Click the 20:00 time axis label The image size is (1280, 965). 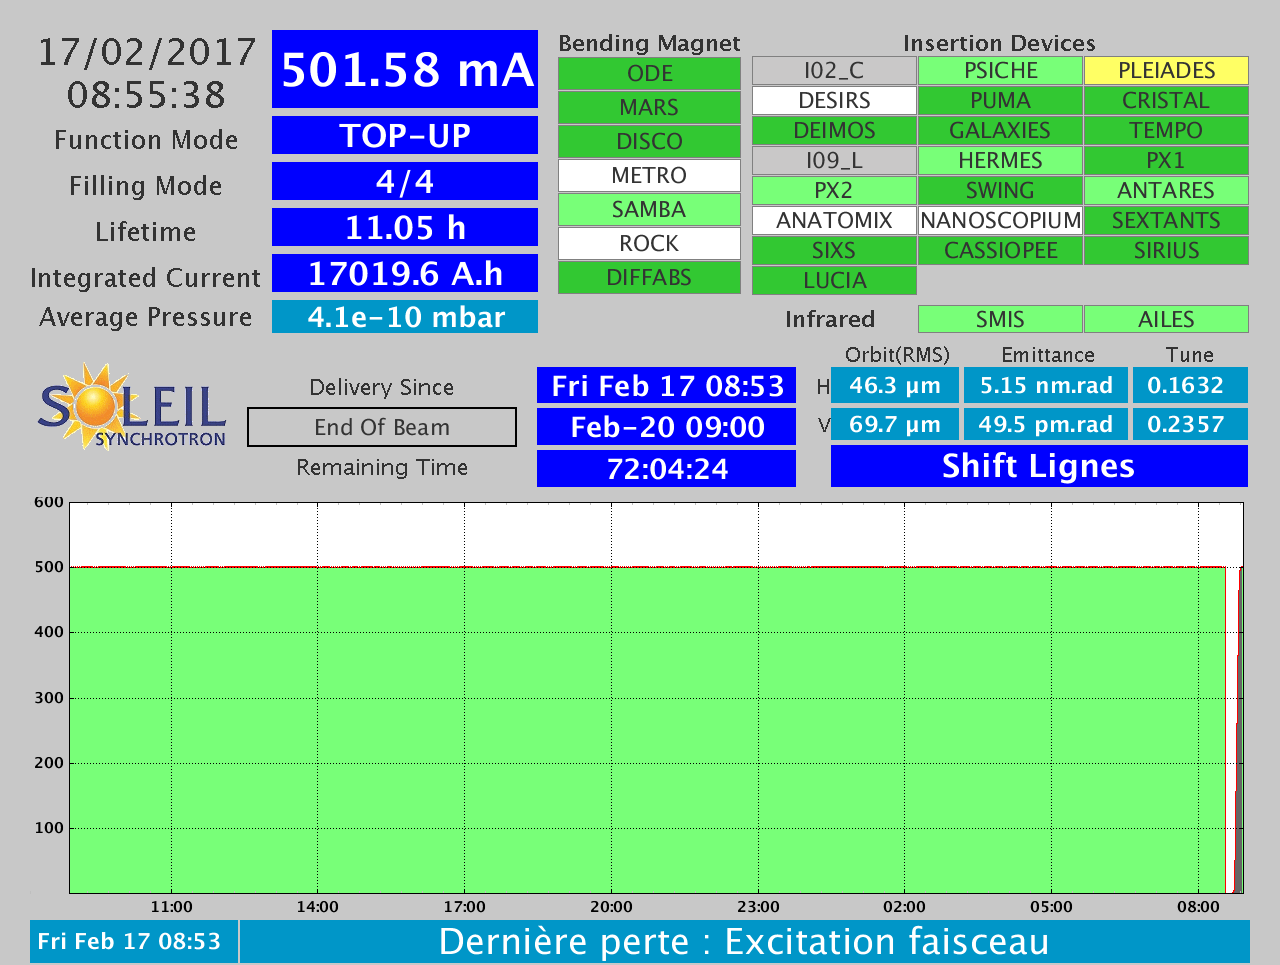611,907
